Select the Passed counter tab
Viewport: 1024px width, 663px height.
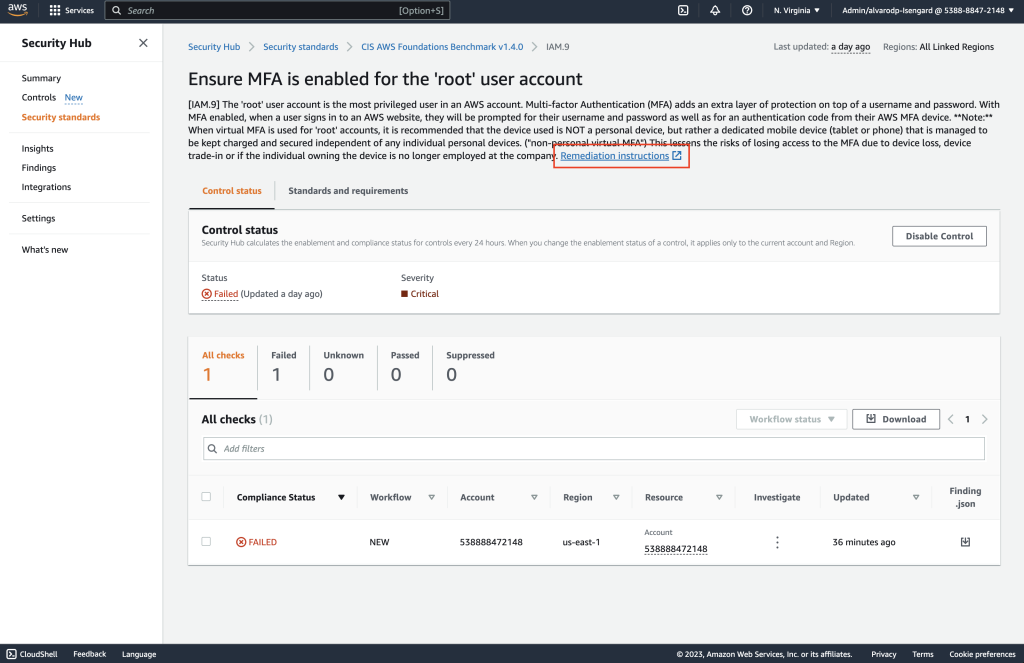pos(405,367)
